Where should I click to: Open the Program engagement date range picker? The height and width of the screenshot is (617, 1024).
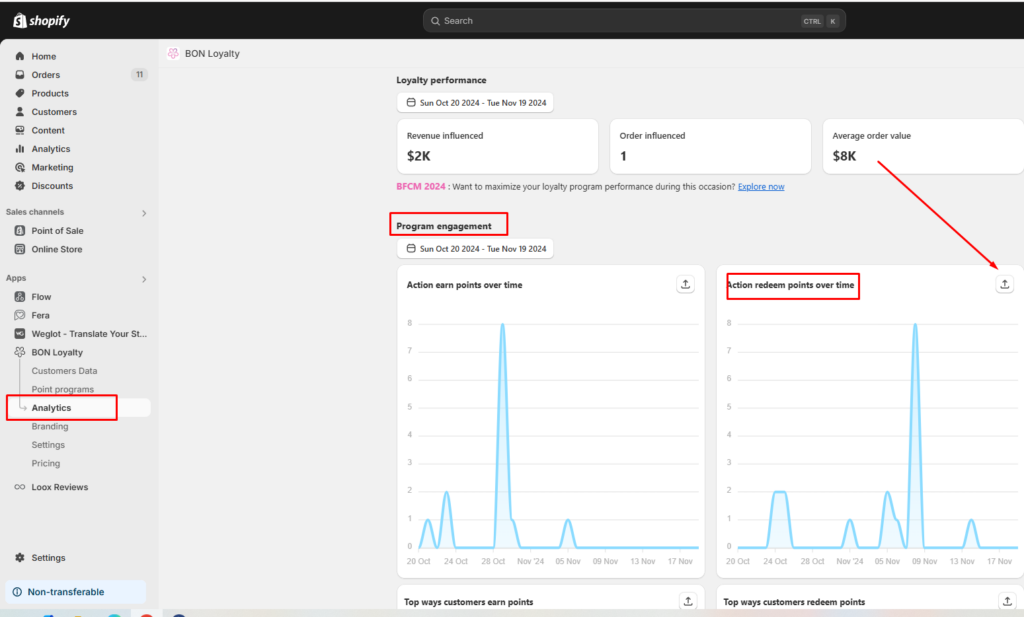pyautogui.click(x=475, y=248)
